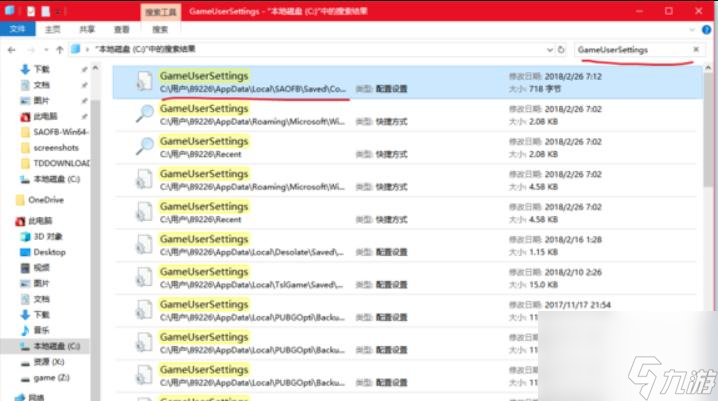Image resolution: width=718 pixels, height=401 pixels.
Task: Select the 搜索 ribbon tab
Action: [160, 29]
